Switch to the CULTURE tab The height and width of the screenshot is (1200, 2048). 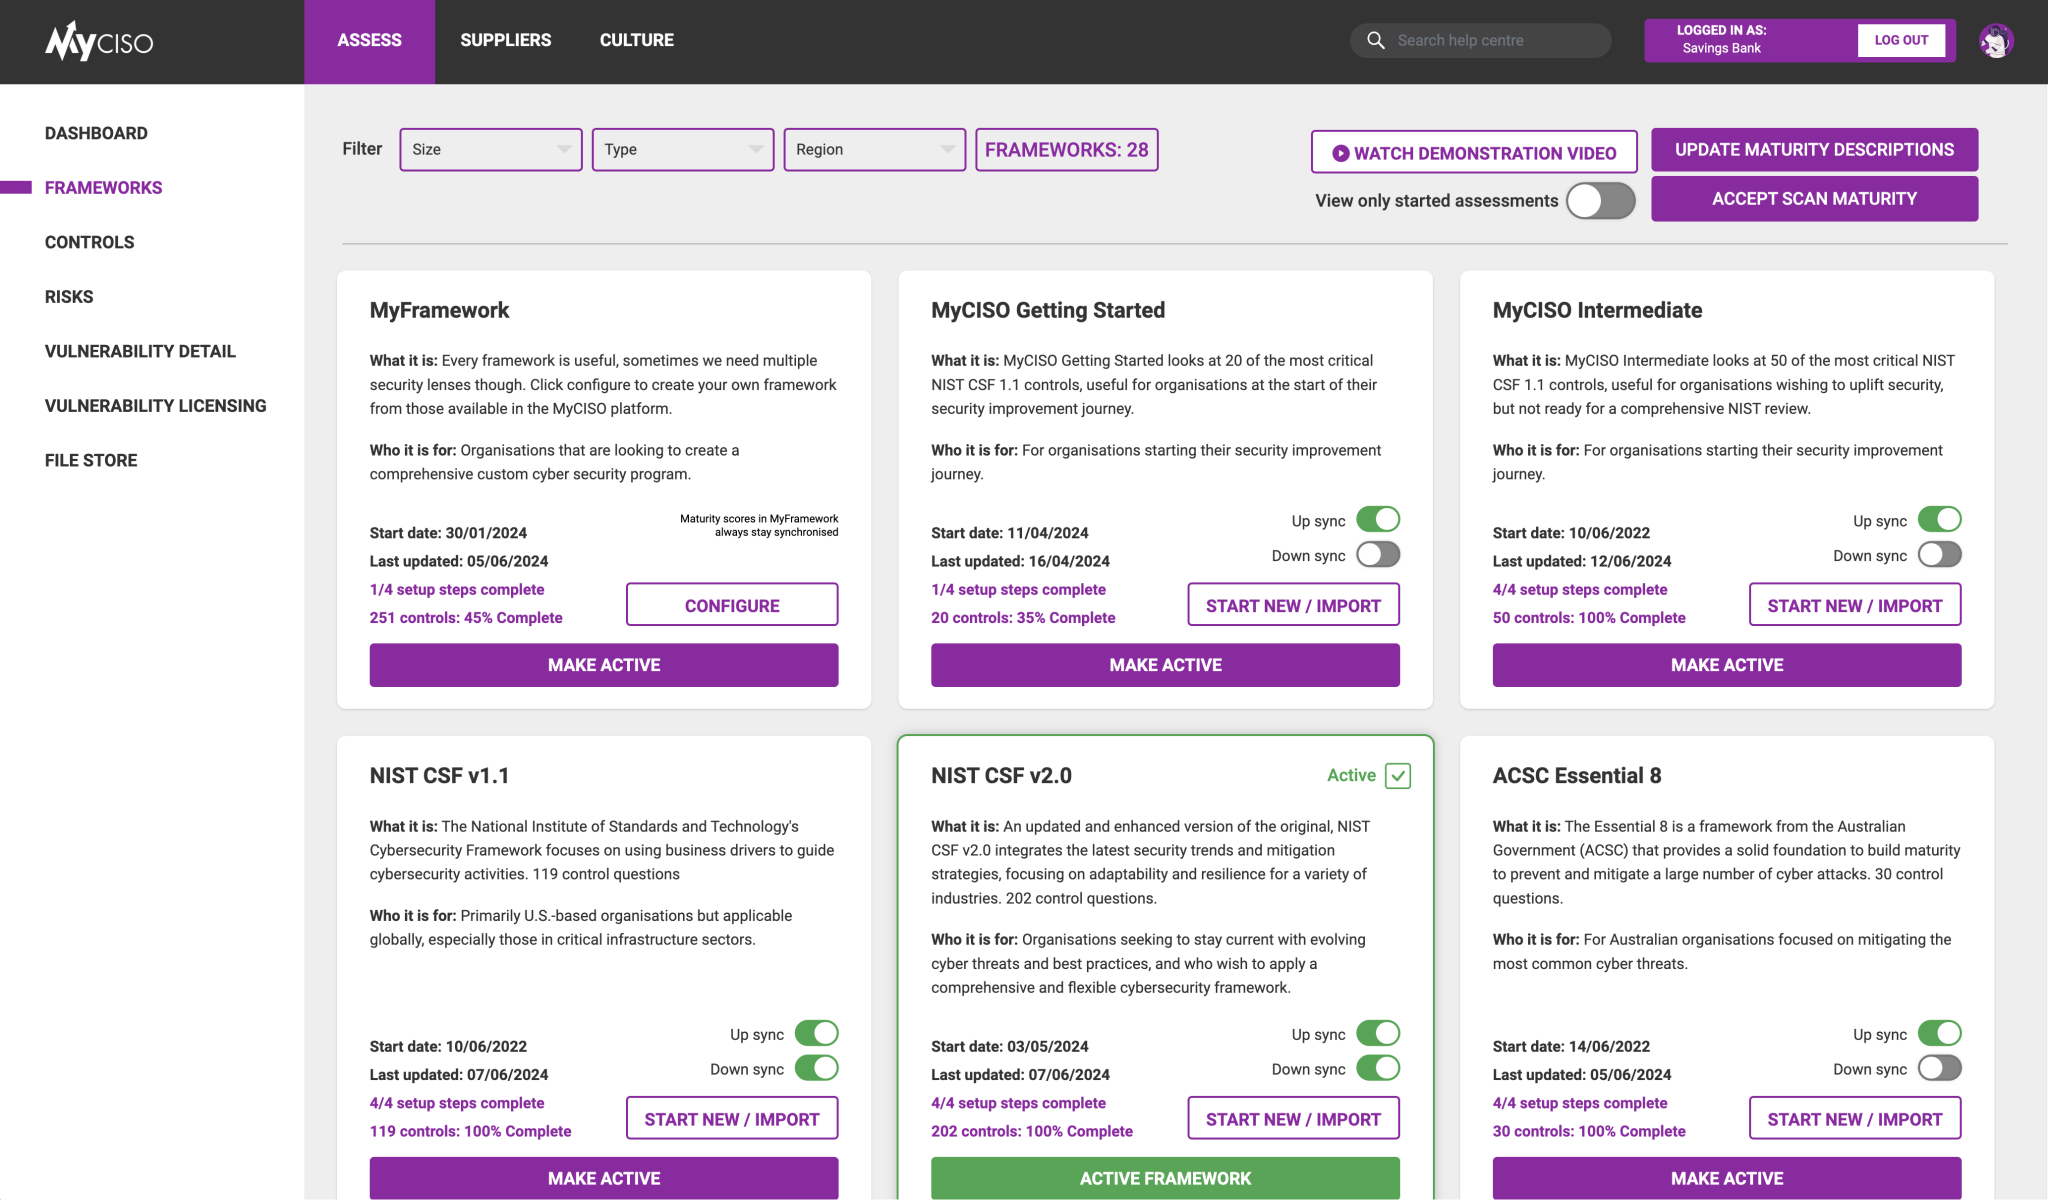click(x=637, y=41)
